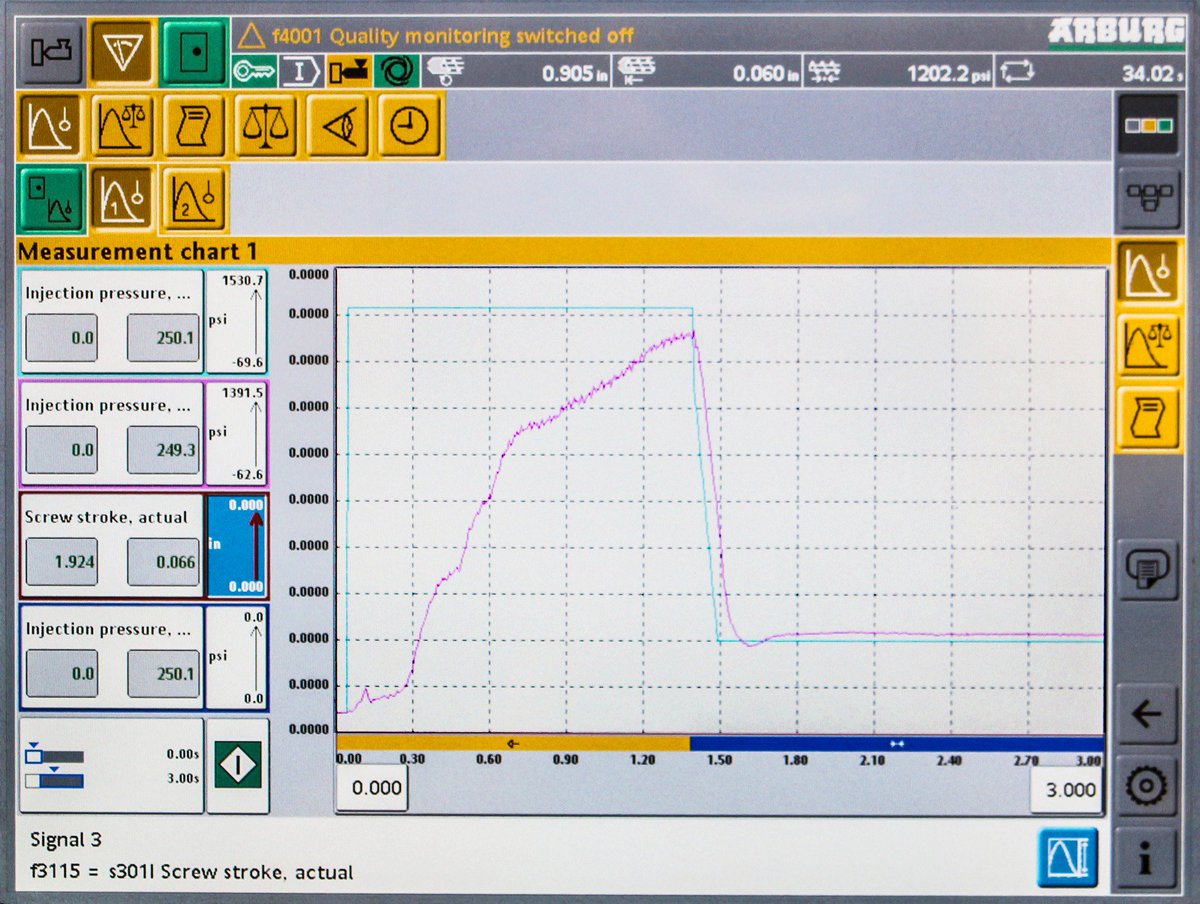Open the balance scales quality tab

tap(266, 125)
